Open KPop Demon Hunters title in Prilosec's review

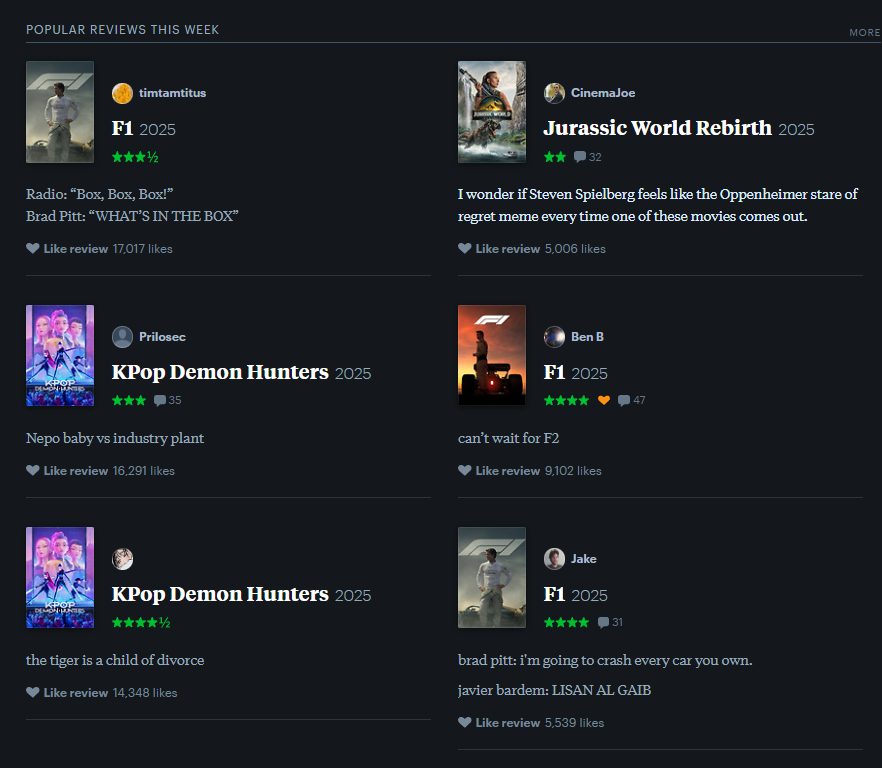click(220, 372)
